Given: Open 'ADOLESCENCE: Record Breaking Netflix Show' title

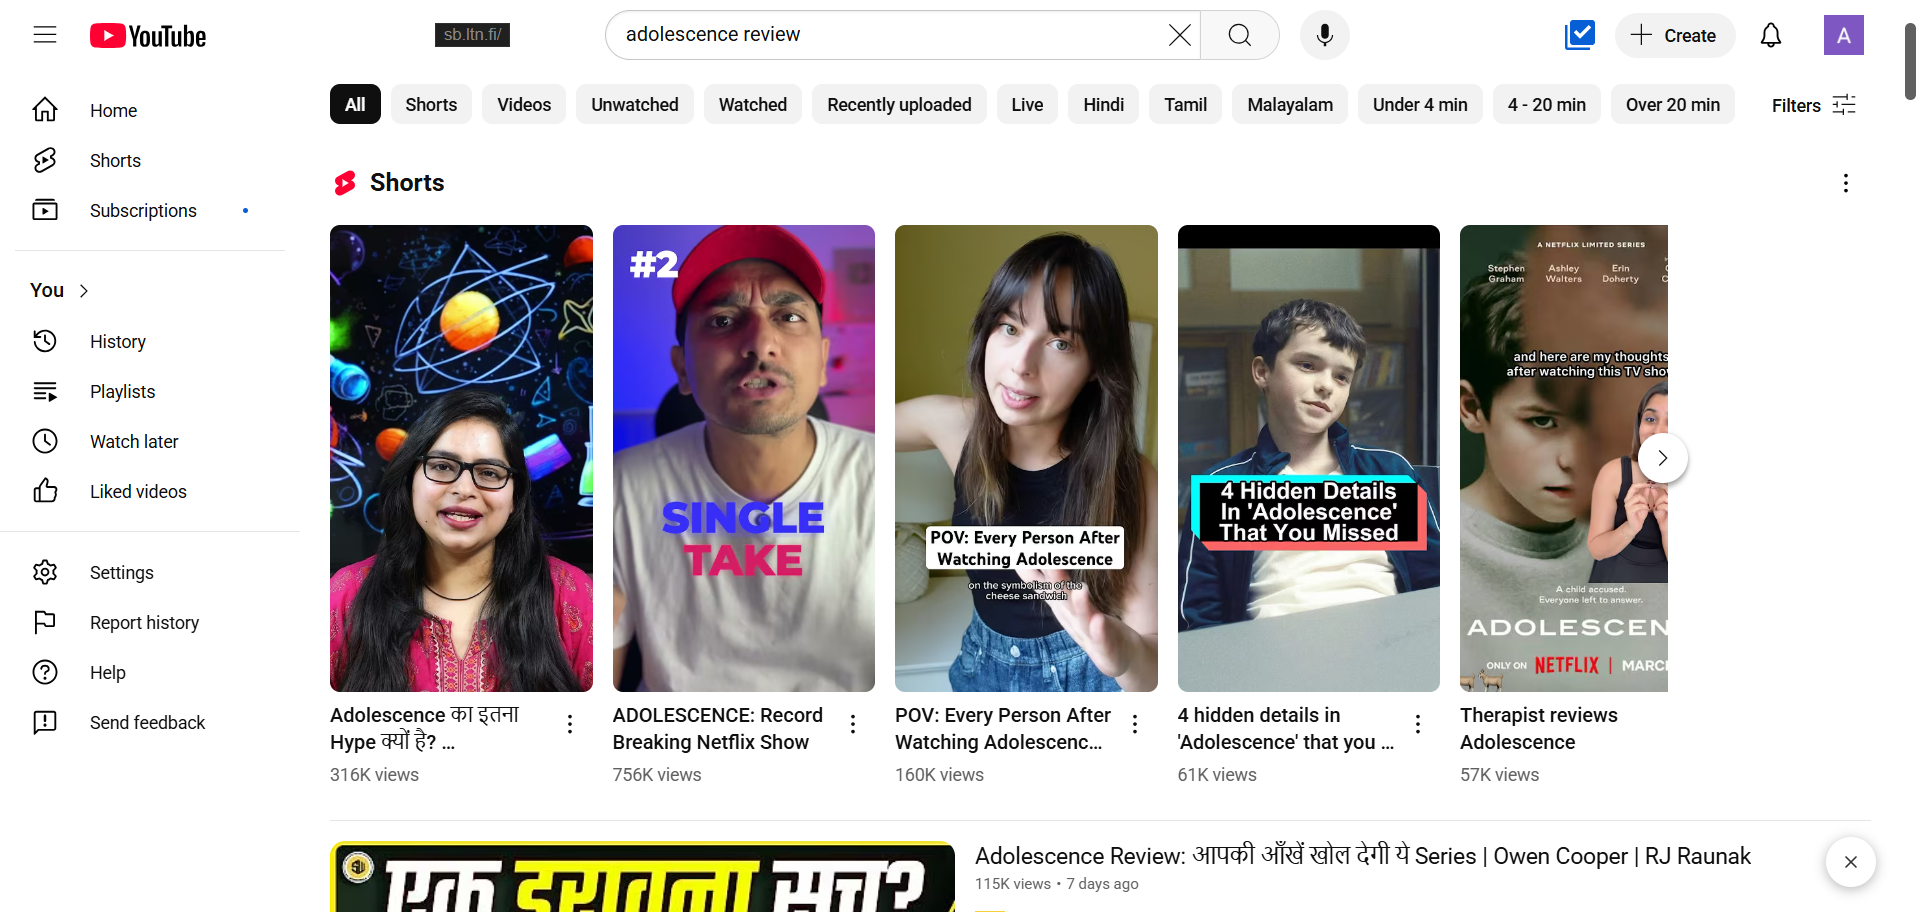Looking at the screenshot, I should pos(718,729).
